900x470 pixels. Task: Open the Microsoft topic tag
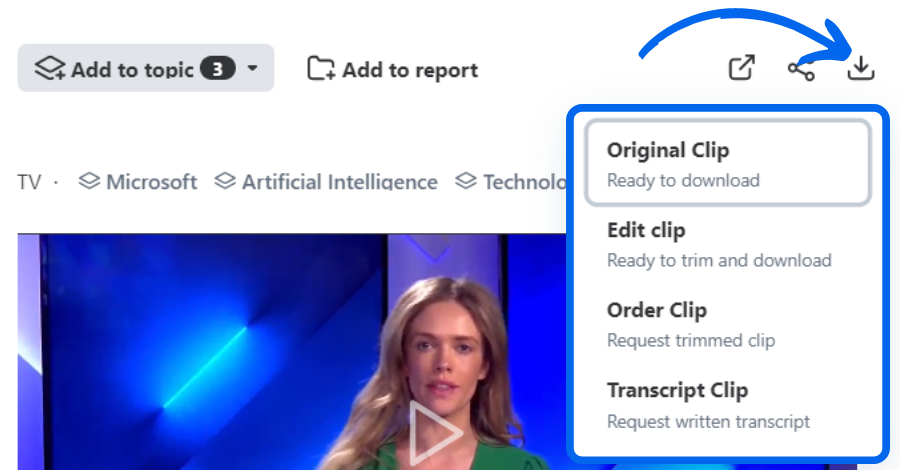click(138, 182)
